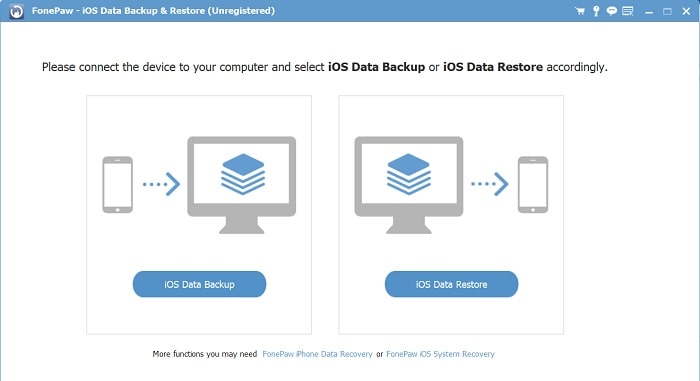Maximize the FonePaw window
The height and width of the screenshot is (381, 700).
667,12
